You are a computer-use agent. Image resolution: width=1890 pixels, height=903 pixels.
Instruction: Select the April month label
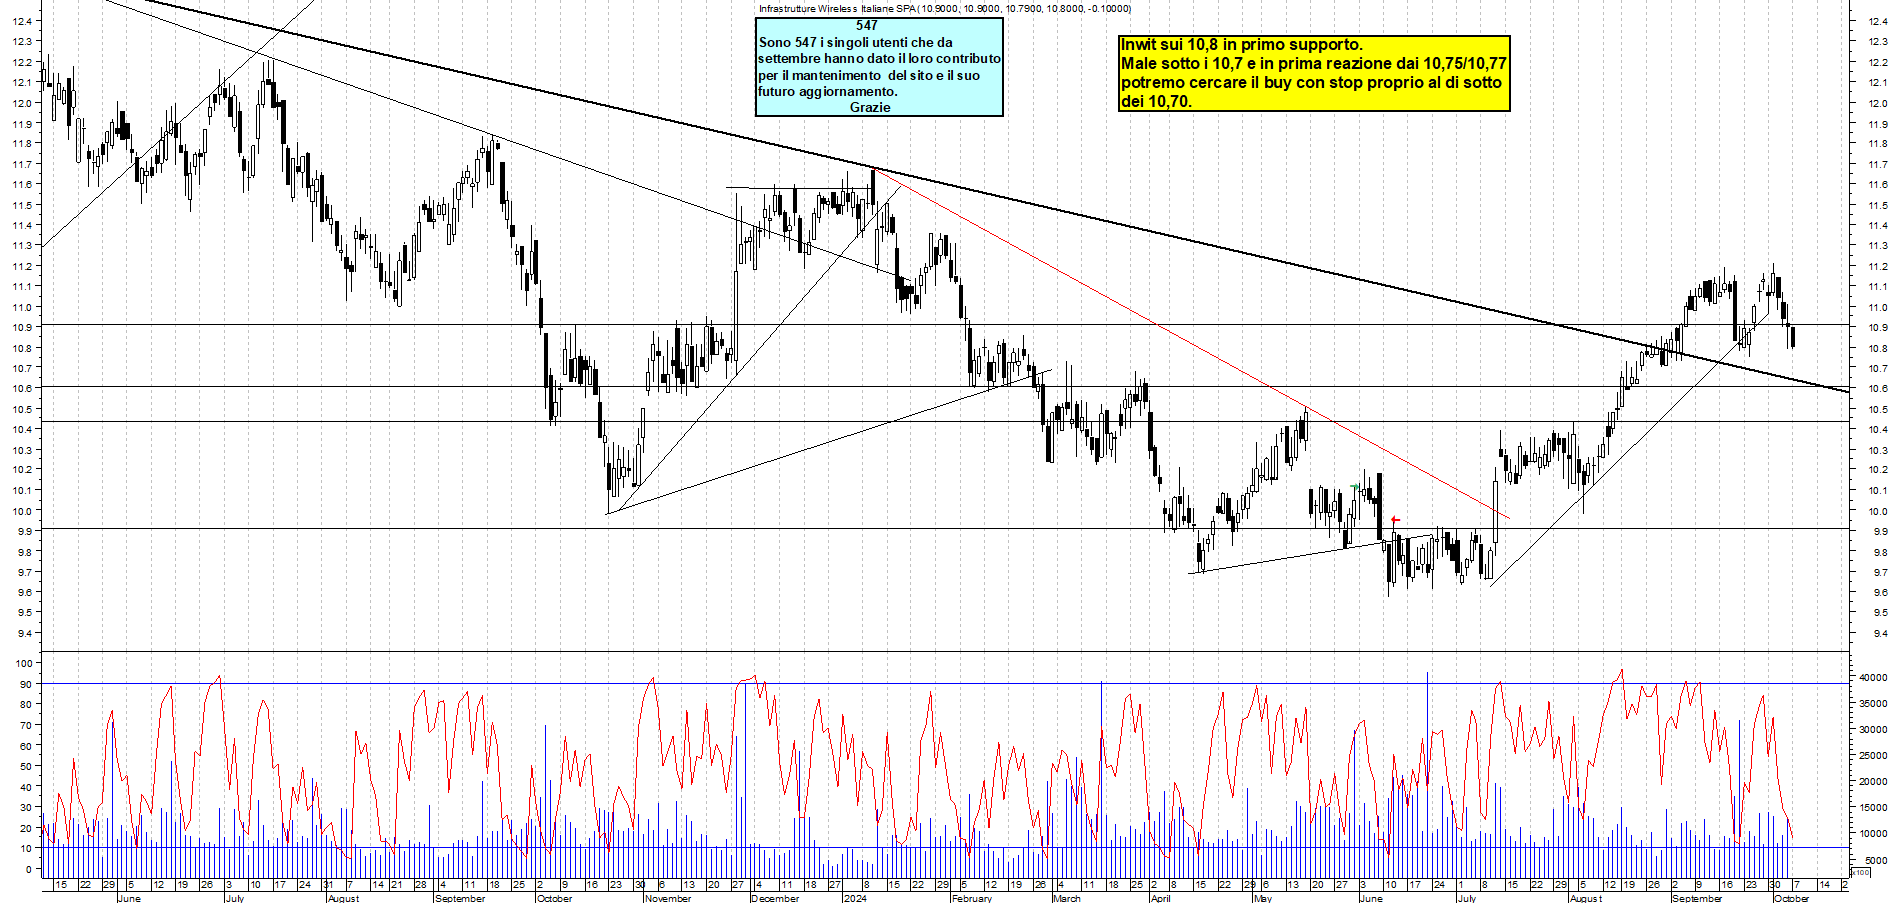click(x=1160, y=898)
